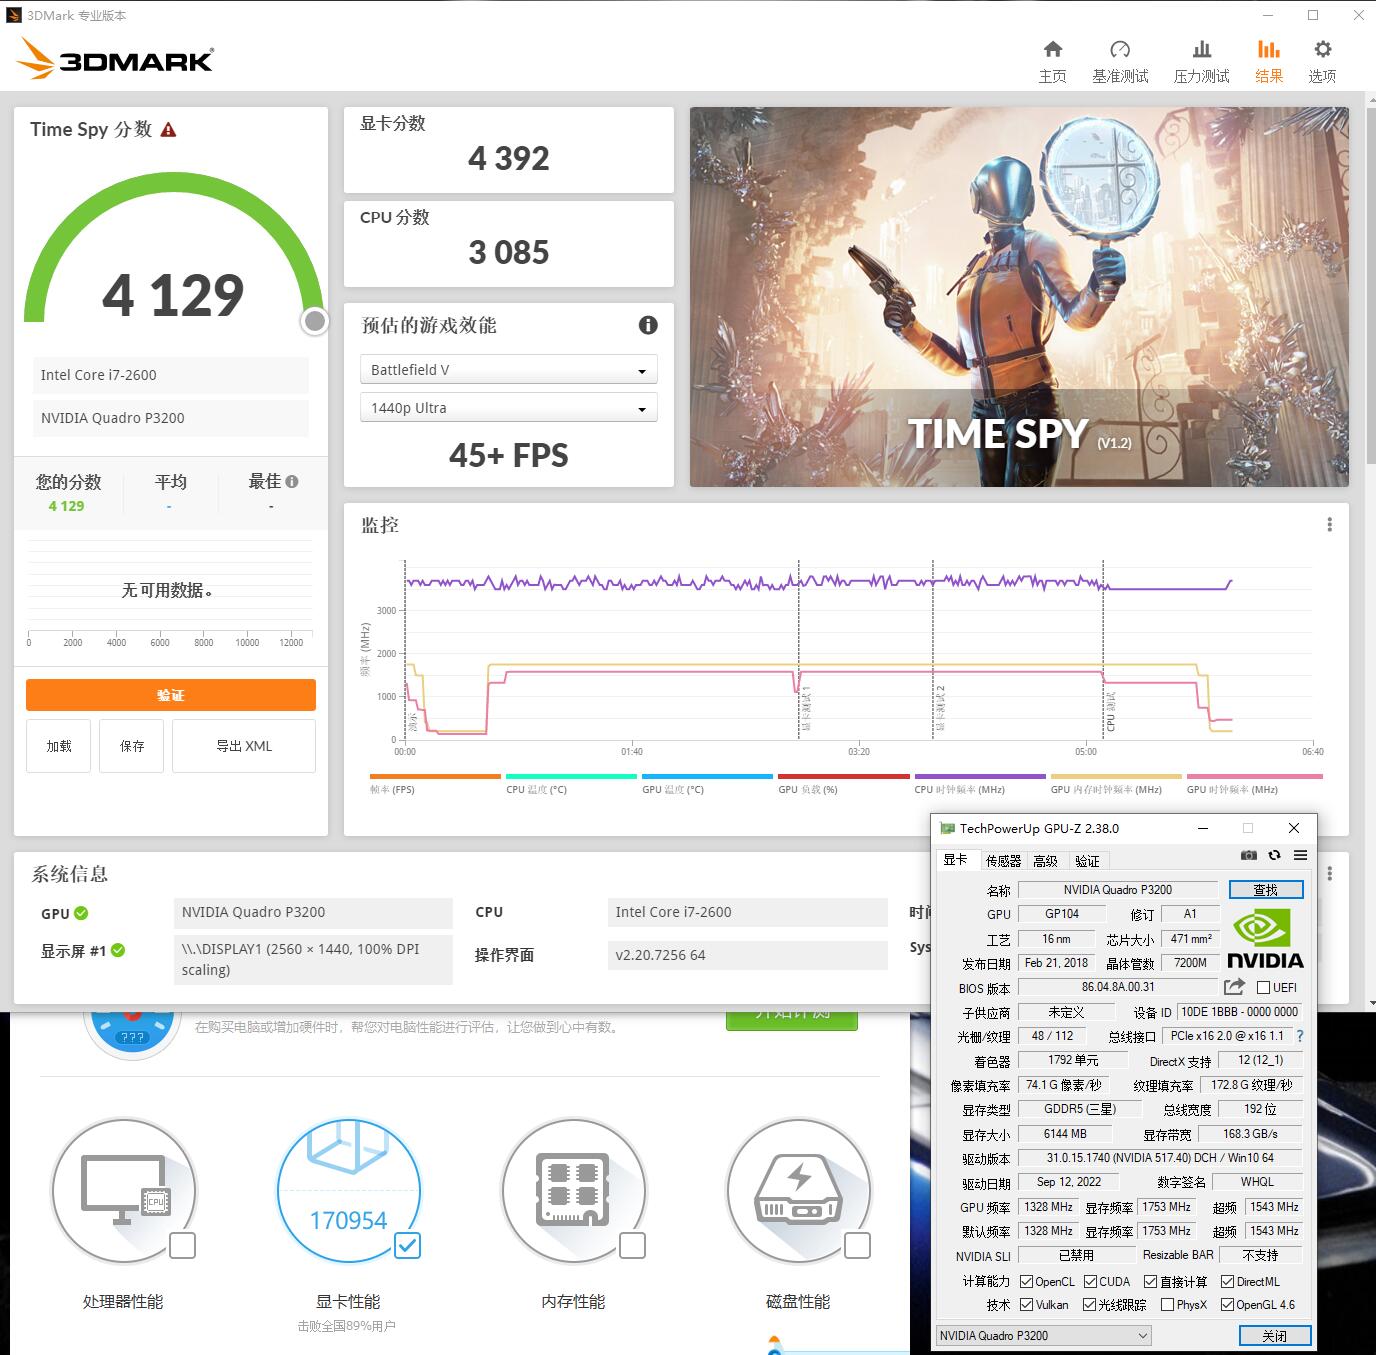Viewport: 1376px width, 1355px height.
Task: Click the Time Spy banner image
Action: pos(1019,297)
